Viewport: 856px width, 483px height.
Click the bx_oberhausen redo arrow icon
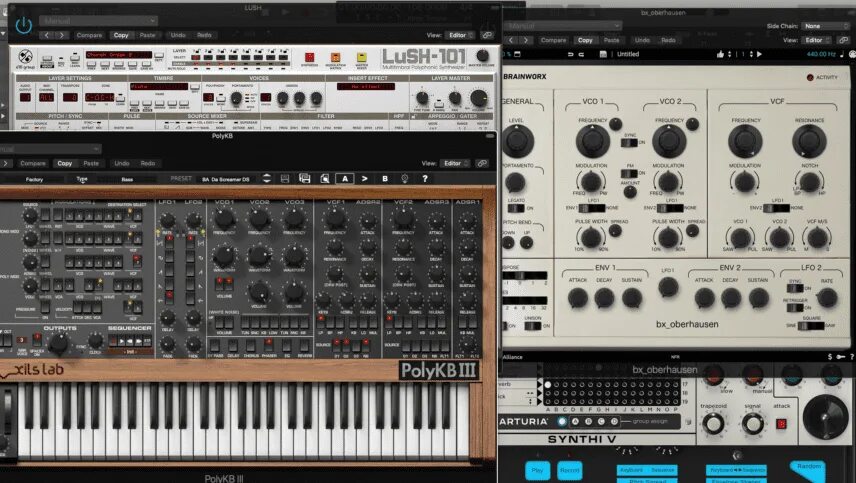(x=581, y=54)
